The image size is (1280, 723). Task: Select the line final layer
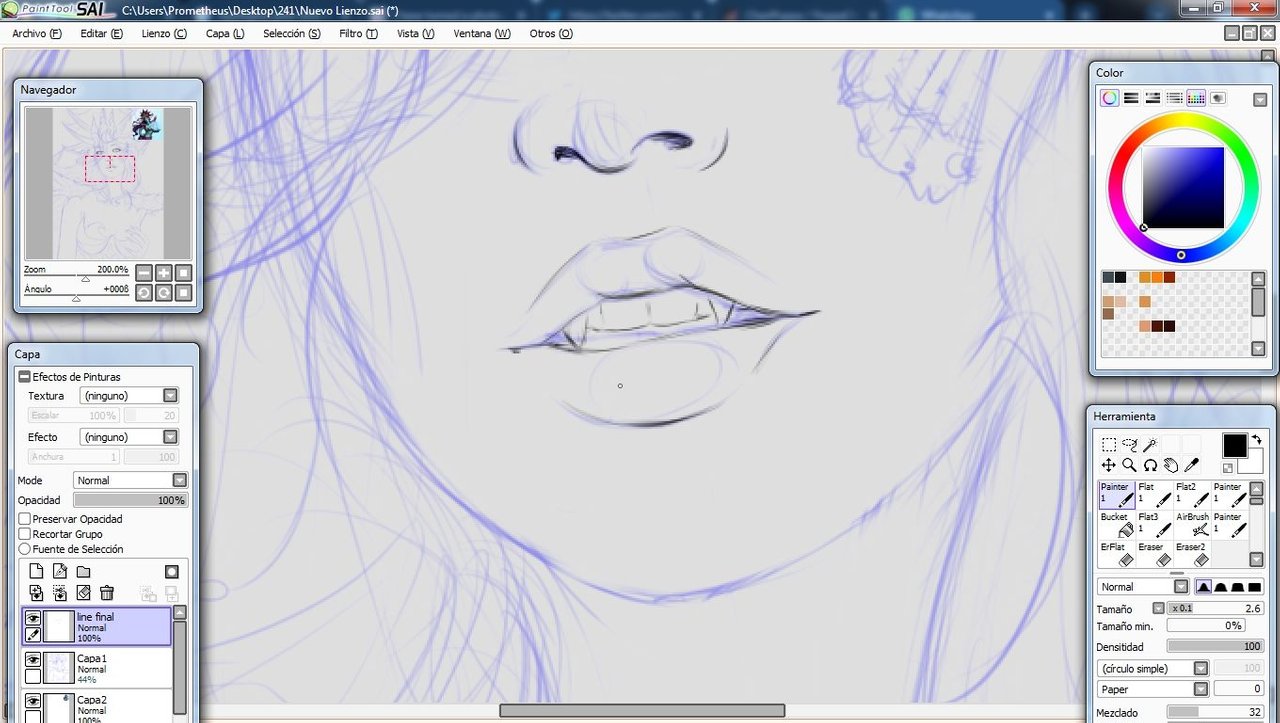click(96, 627)
